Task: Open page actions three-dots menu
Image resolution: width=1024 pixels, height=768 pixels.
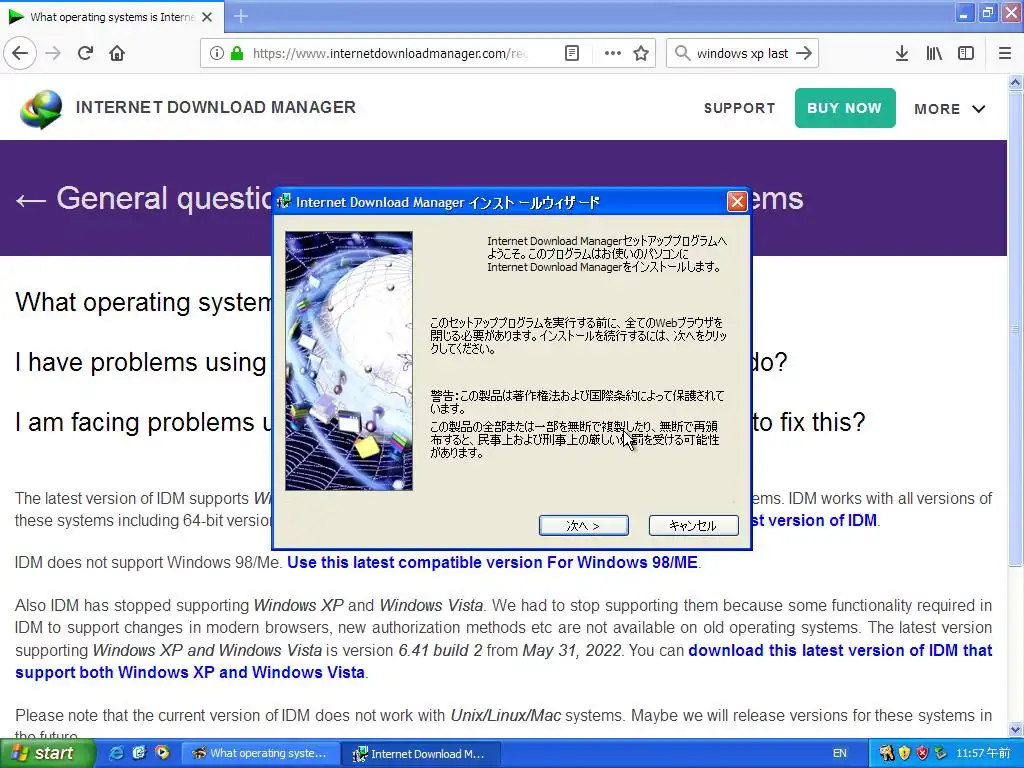Action: click(613, 53)
